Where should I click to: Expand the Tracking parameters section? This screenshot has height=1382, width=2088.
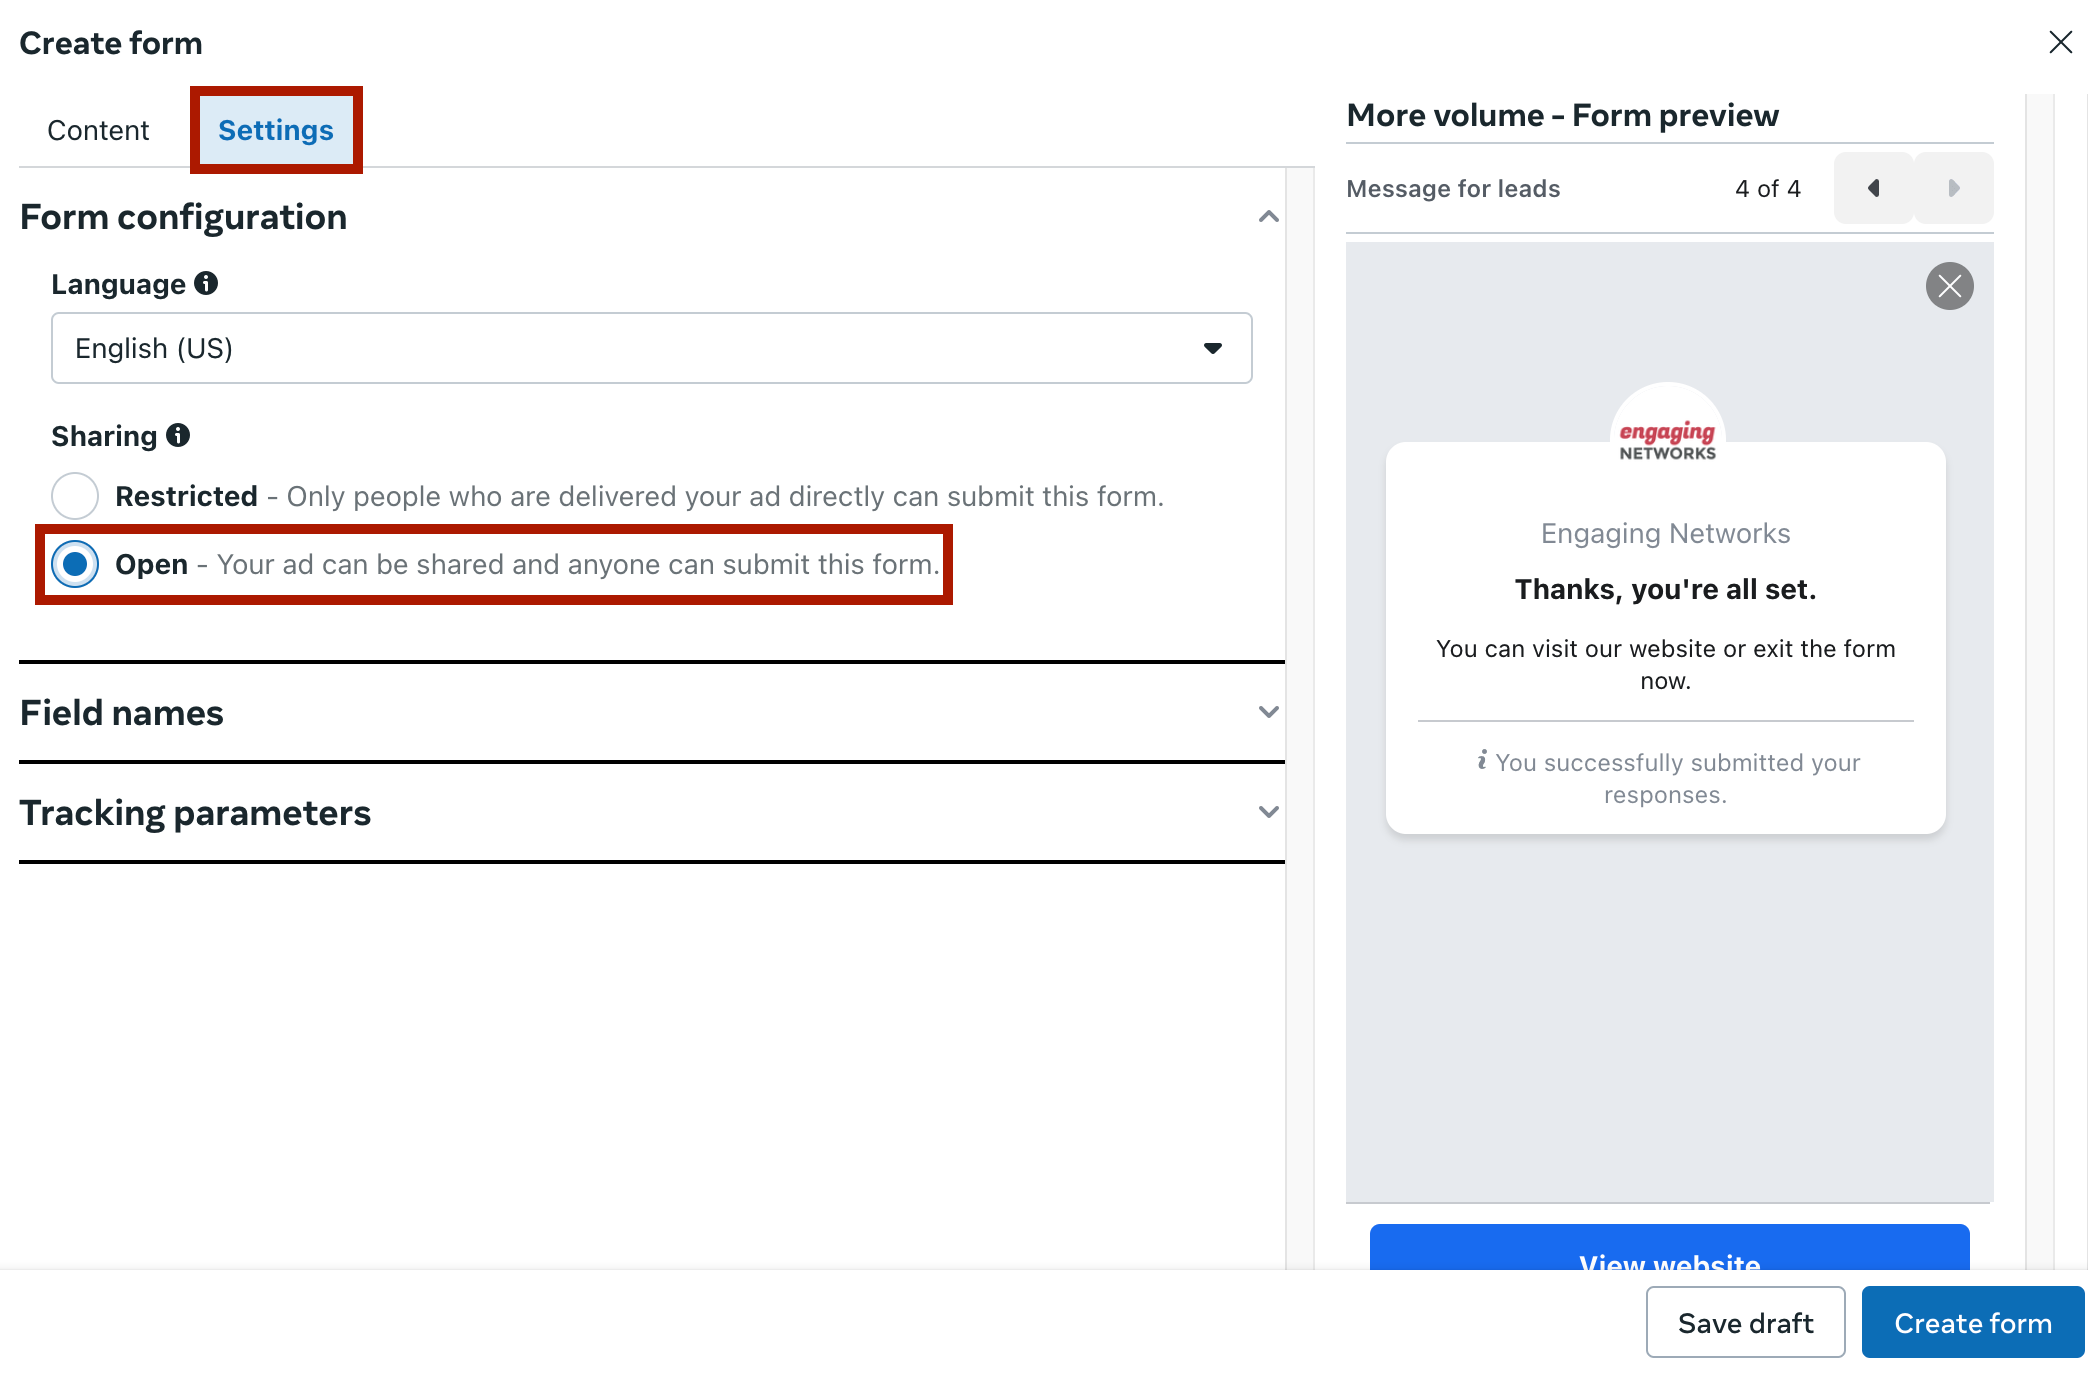pyautogui.click(x=1268, y=813)
